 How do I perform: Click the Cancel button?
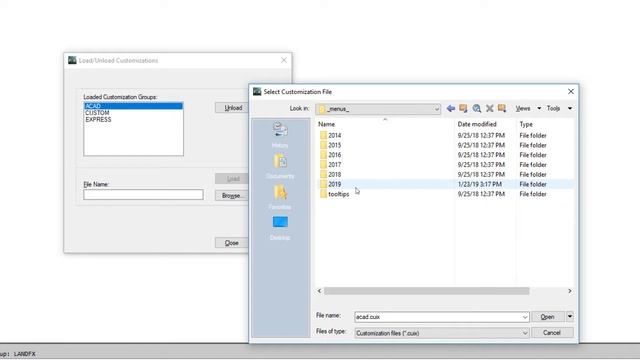point(552,333)
